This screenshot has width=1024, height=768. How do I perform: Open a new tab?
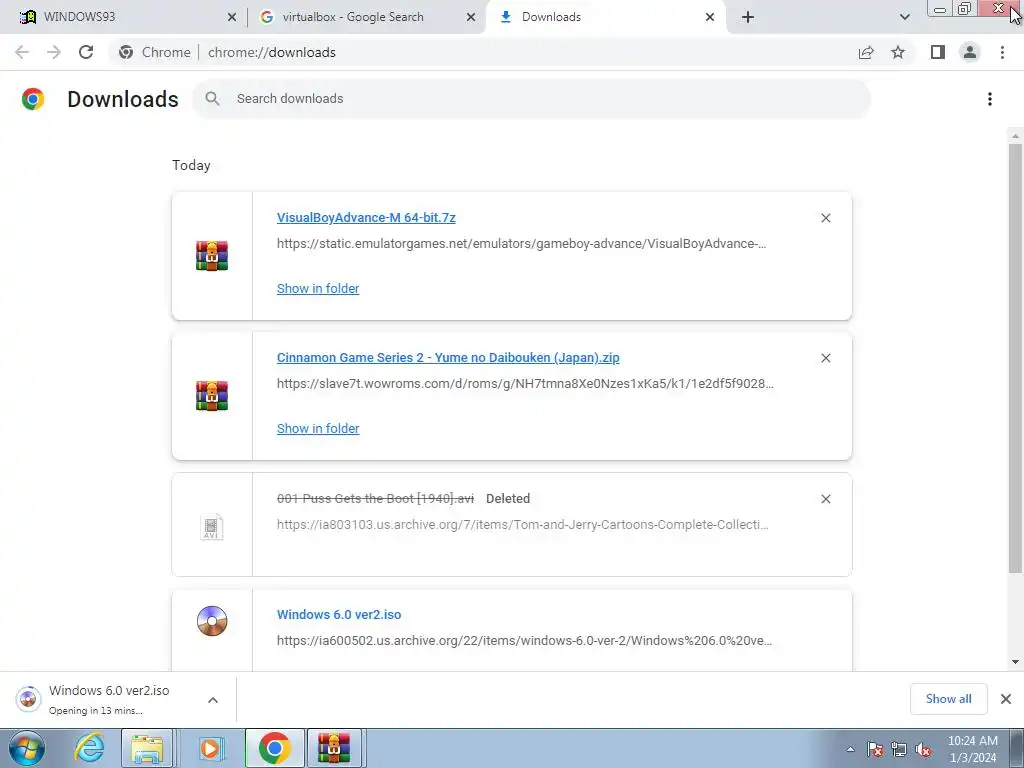pos(748,17)
